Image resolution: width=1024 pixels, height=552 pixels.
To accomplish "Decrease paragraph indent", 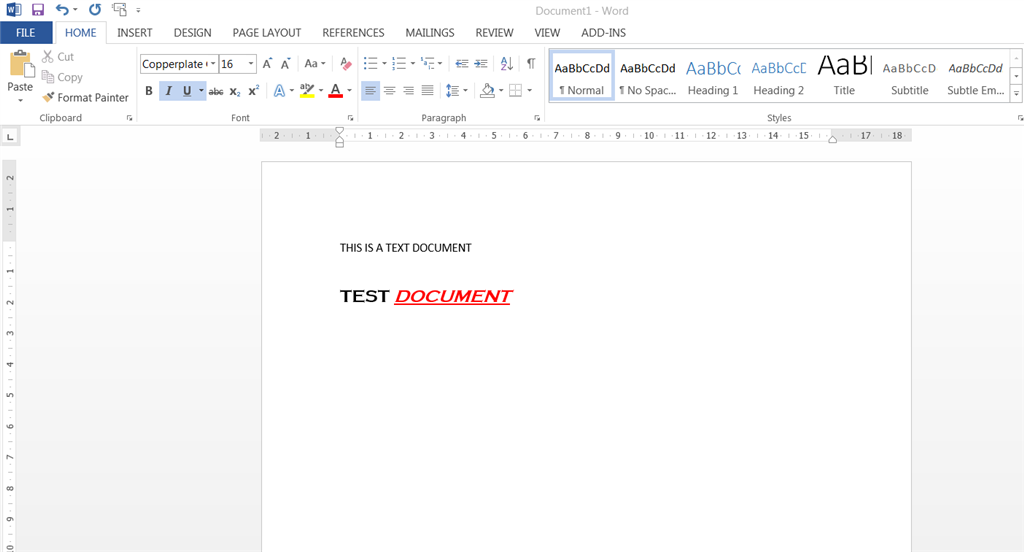I will (462, 63).
